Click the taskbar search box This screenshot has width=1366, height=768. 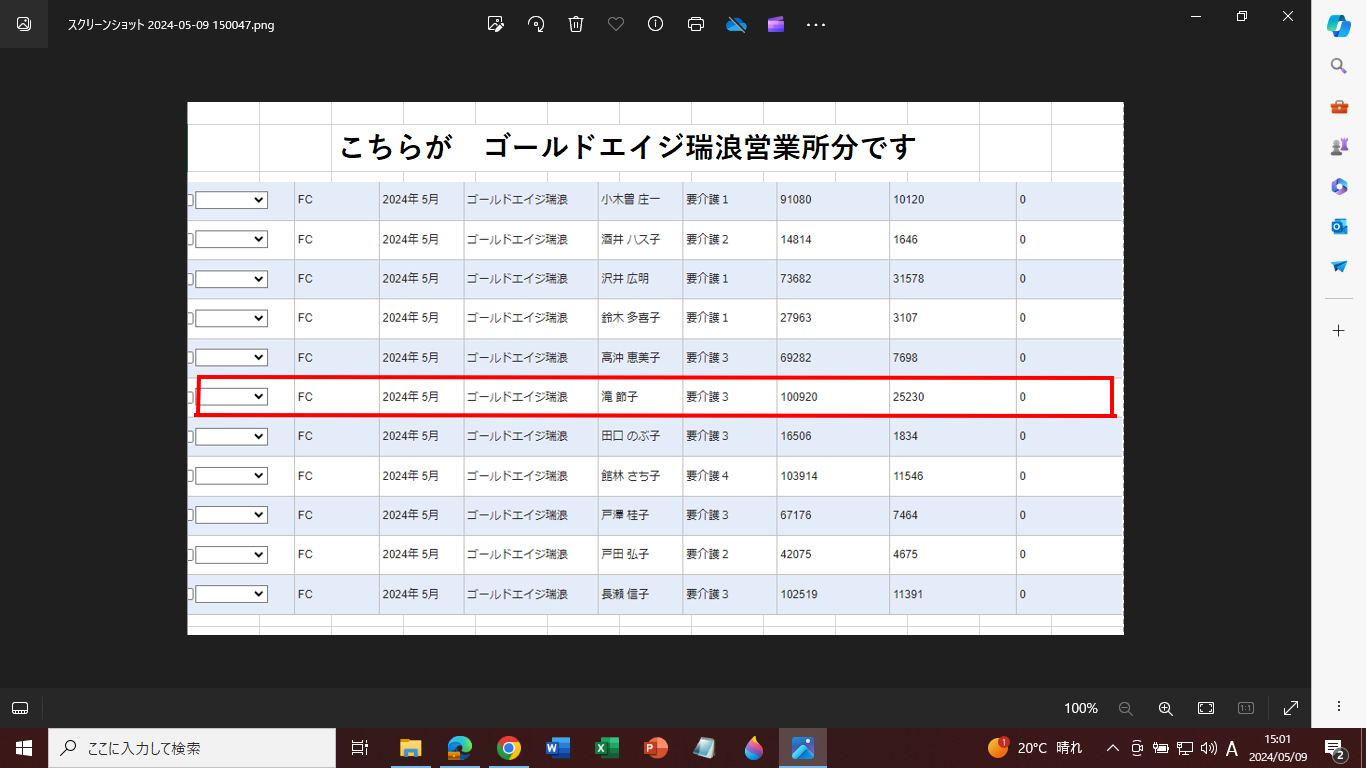pos(192,748)
